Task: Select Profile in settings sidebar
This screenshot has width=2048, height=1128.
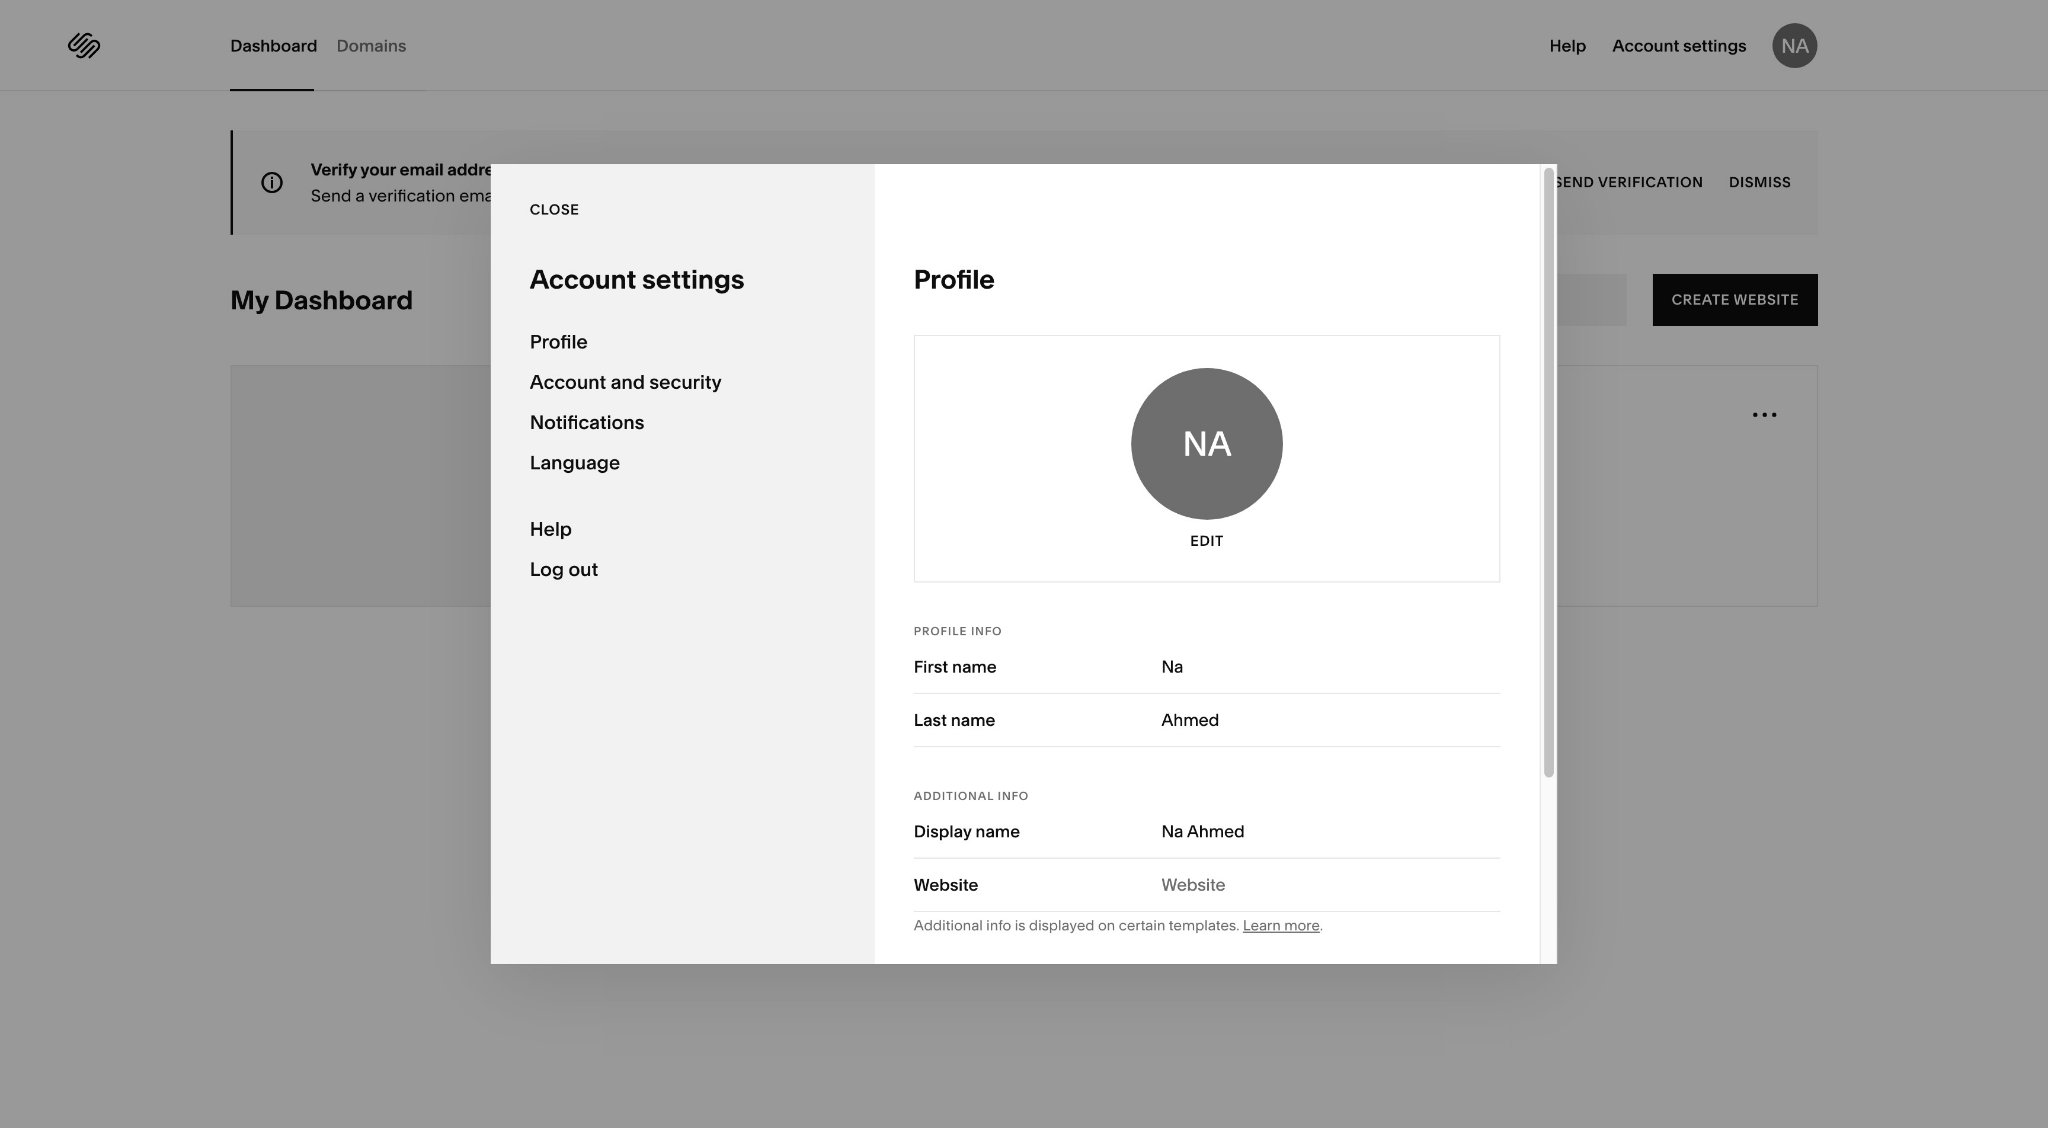Action: pyautogui.click(x=558, y=342)
